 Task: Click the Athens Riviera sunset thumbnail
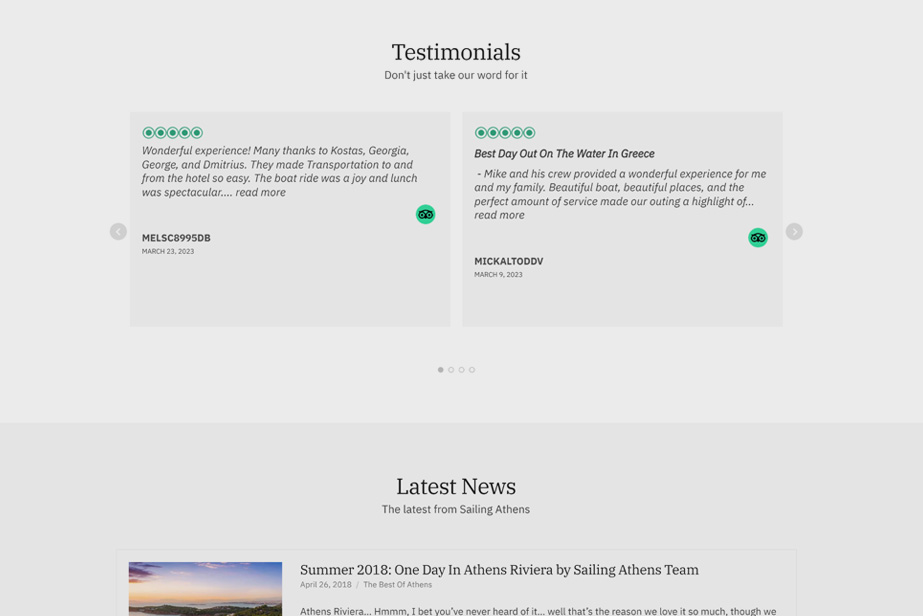tap(205, 589)
